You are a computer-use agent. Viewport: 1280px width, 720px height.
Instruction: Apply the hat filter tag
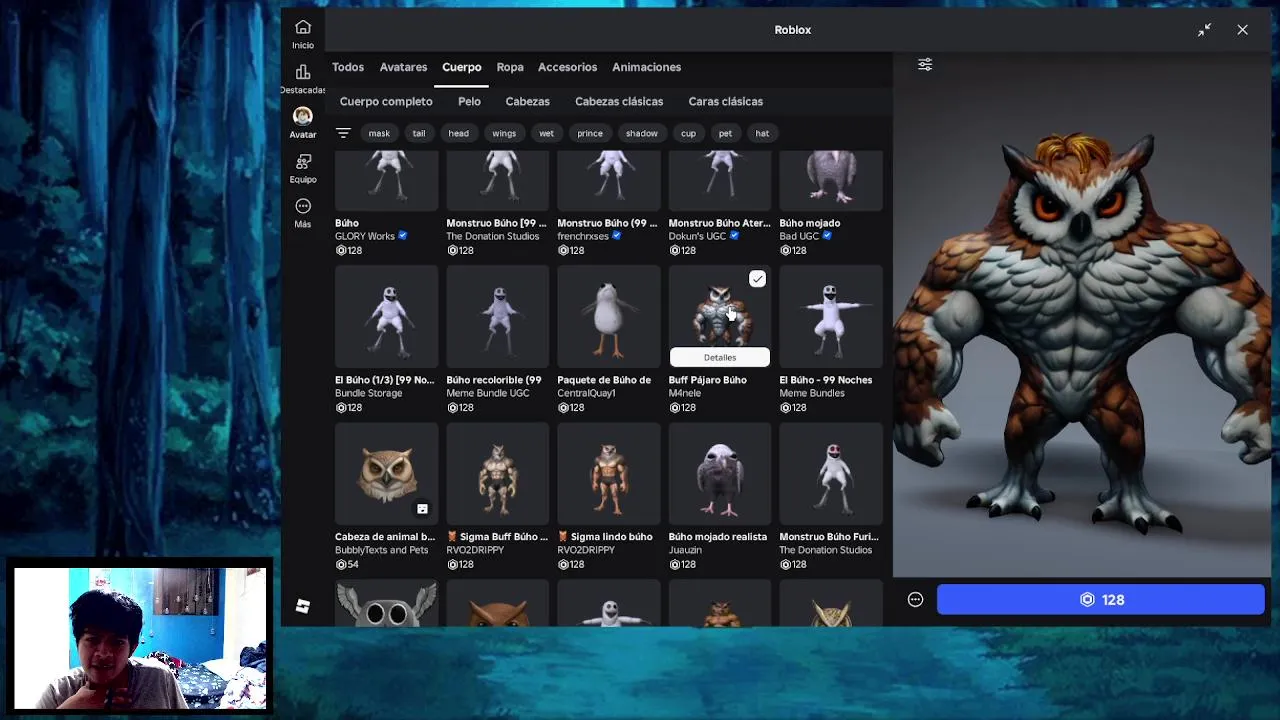[x=762, y=133]
